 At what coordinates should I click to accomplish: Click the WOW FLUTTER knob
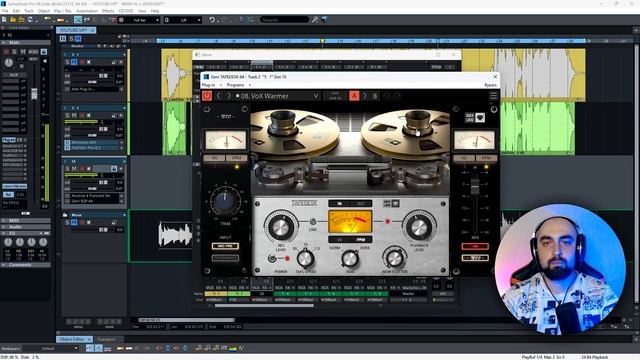click(394, 258)
